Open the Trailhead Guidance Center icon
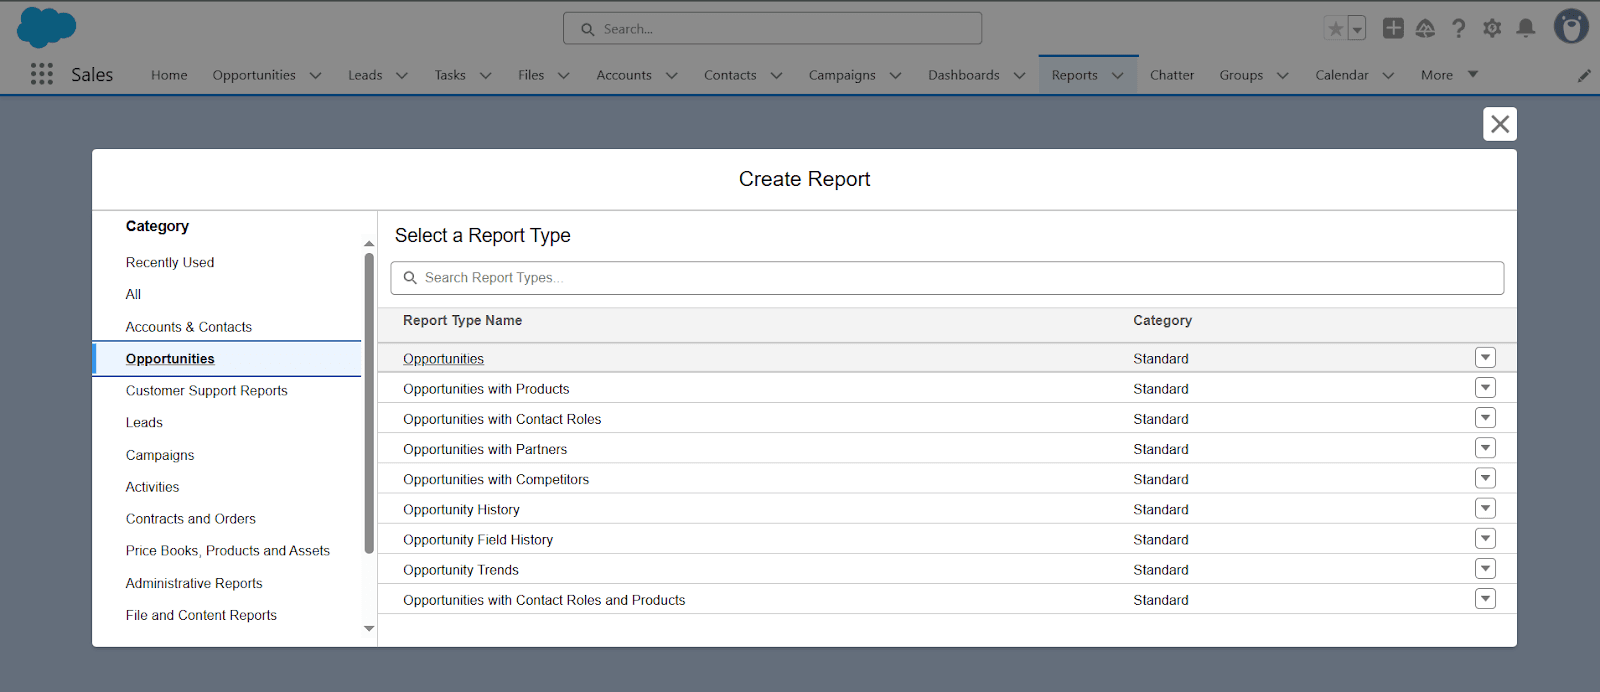Image resolution: width=1600 pixels, height=692 pixels. tap(1426, 28)
